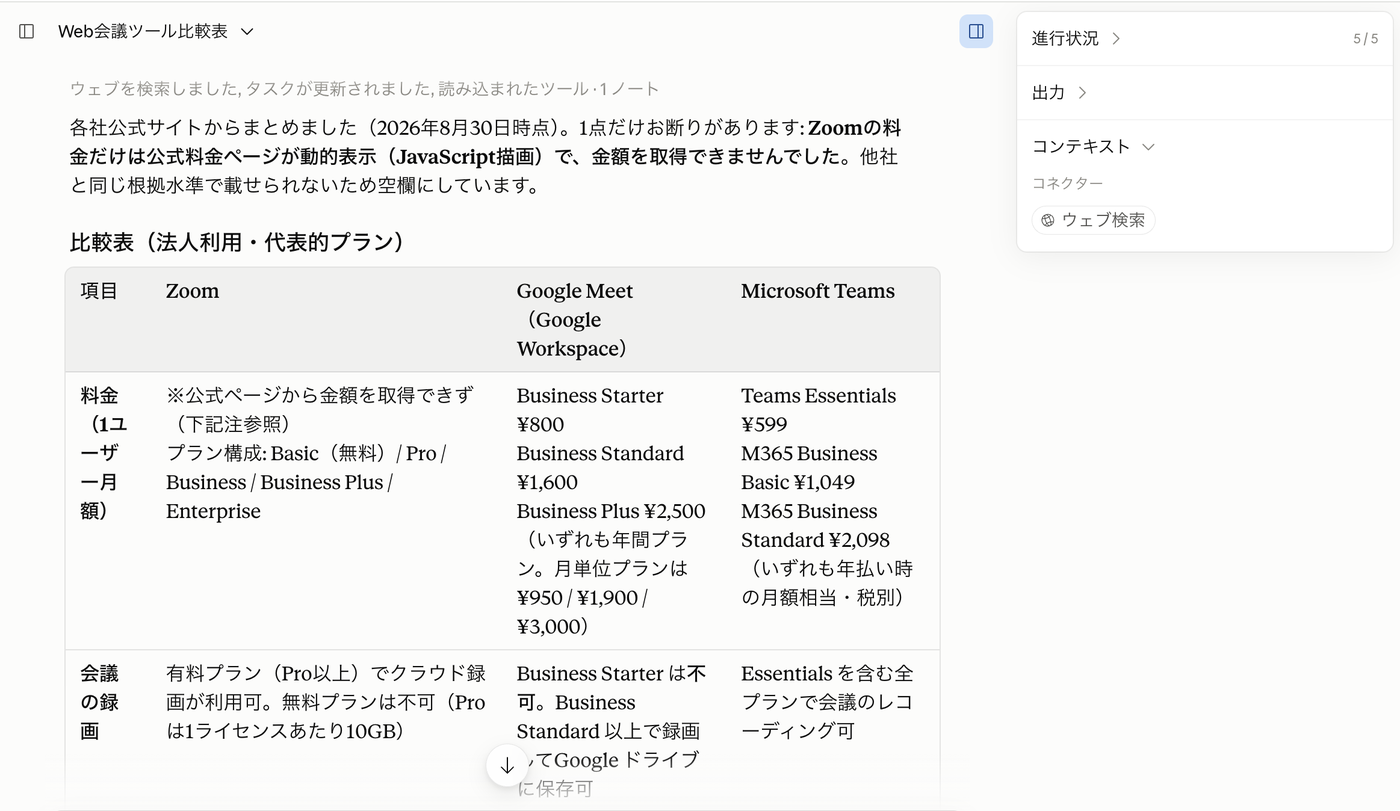This screenshot has height=811, width=1400.
Task: Click the M365 Business Standard ¥2,098 text
Action: coord(815,526)
